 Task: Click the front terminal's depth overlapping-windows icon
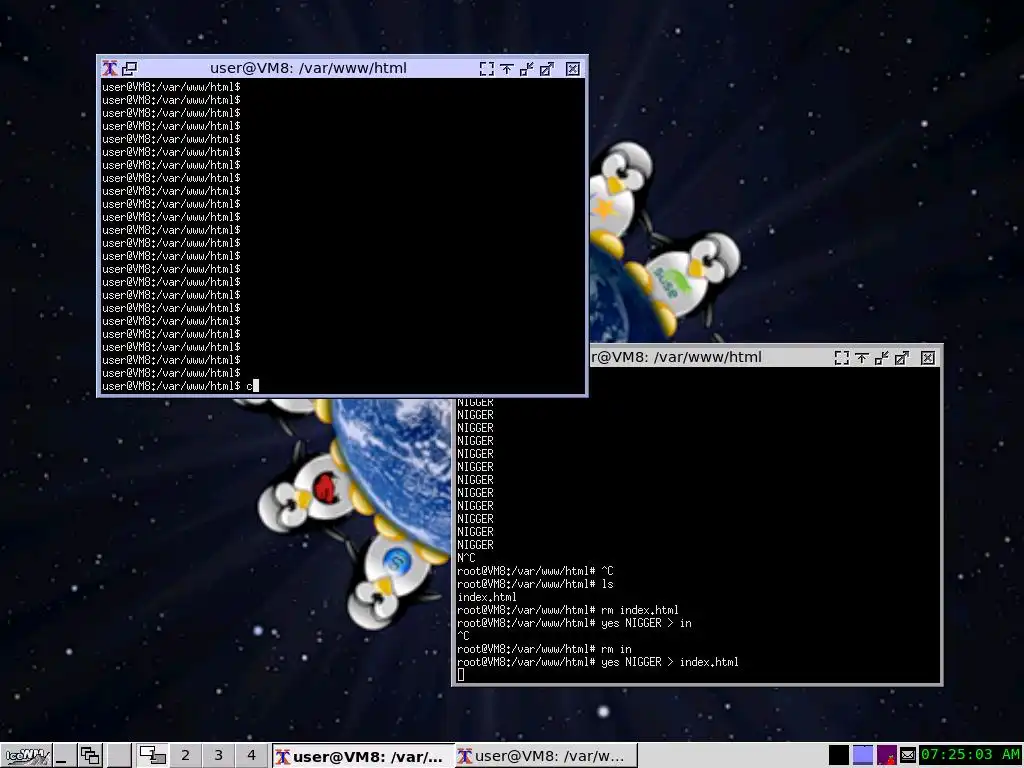coord(130,68)
